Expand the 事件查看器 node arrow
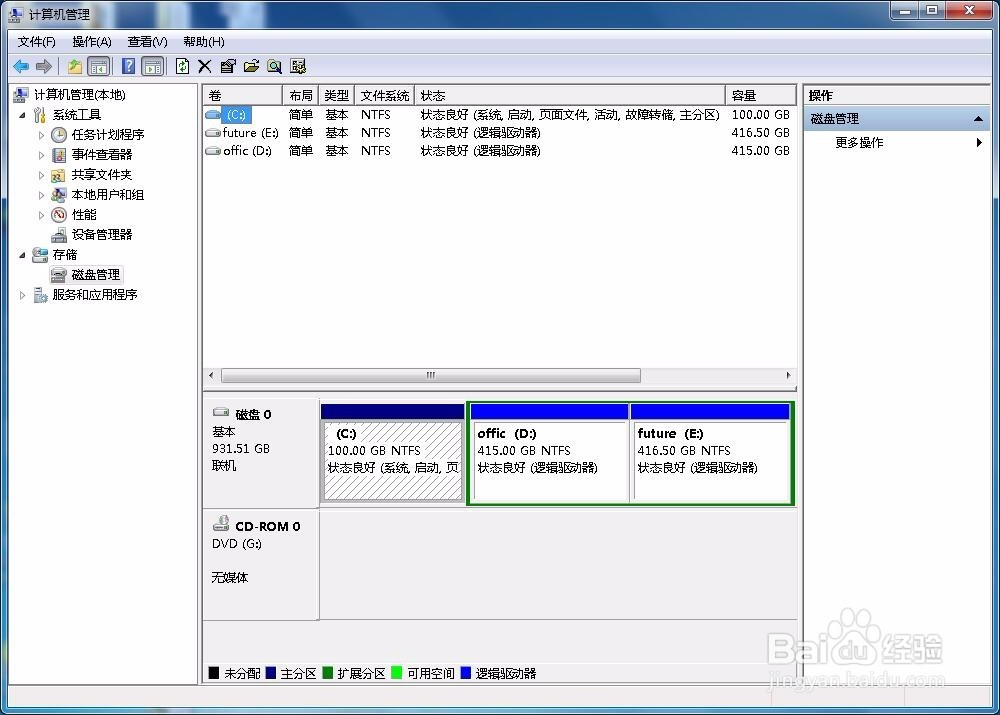The height and width of the screenshot is (715, 1000). (41, 155)
